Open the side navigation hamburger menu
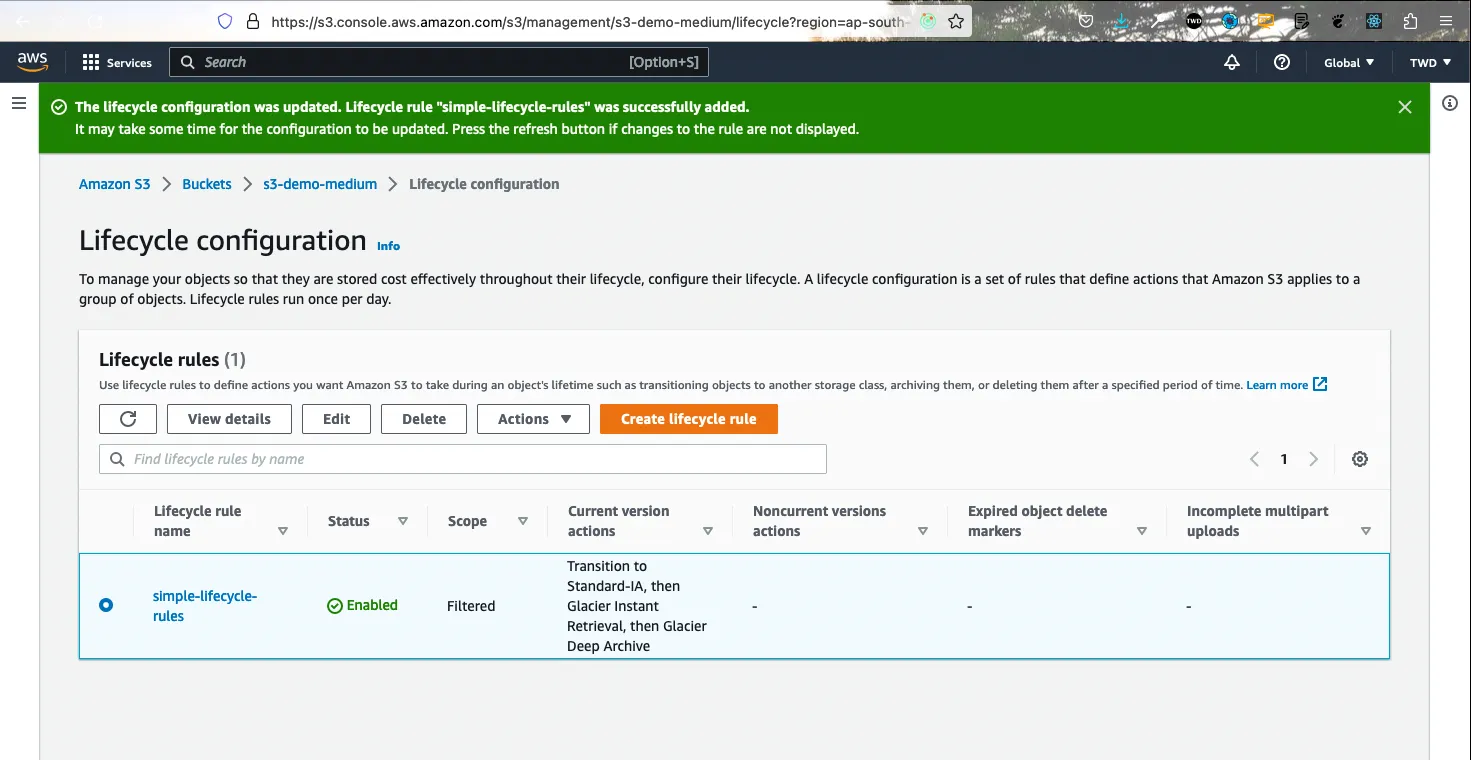 (18, 103)
